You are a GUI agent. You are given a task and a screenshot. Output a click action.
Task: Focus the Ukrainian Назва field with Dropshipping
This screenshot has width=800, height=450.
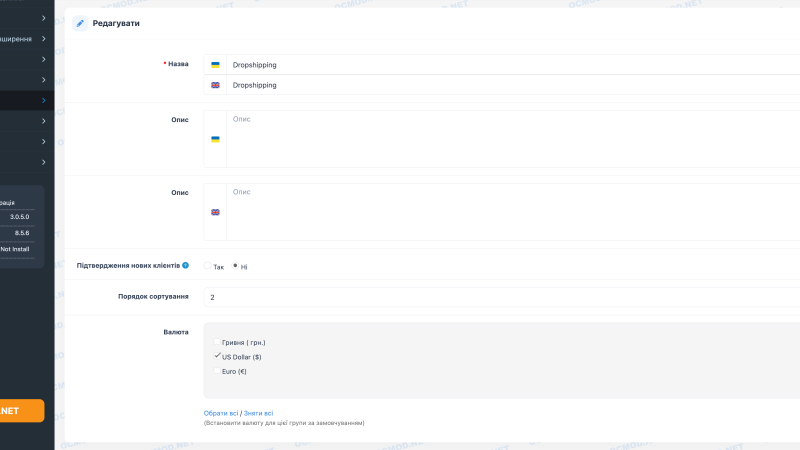tap(513, 65)
